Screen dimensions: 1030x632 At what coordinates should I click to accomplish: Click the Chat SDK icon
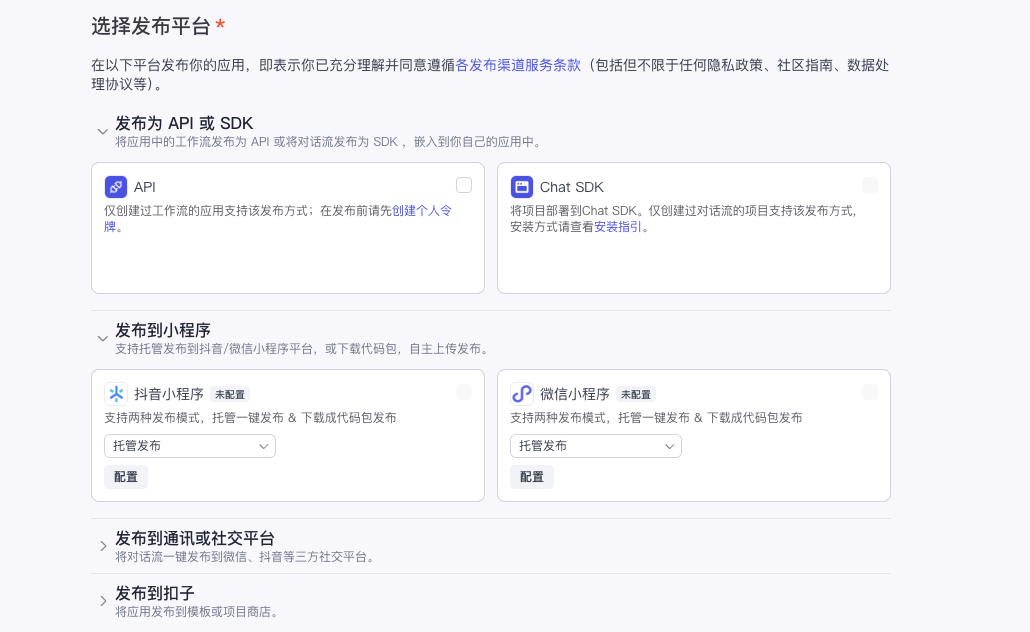pos(521,186)
